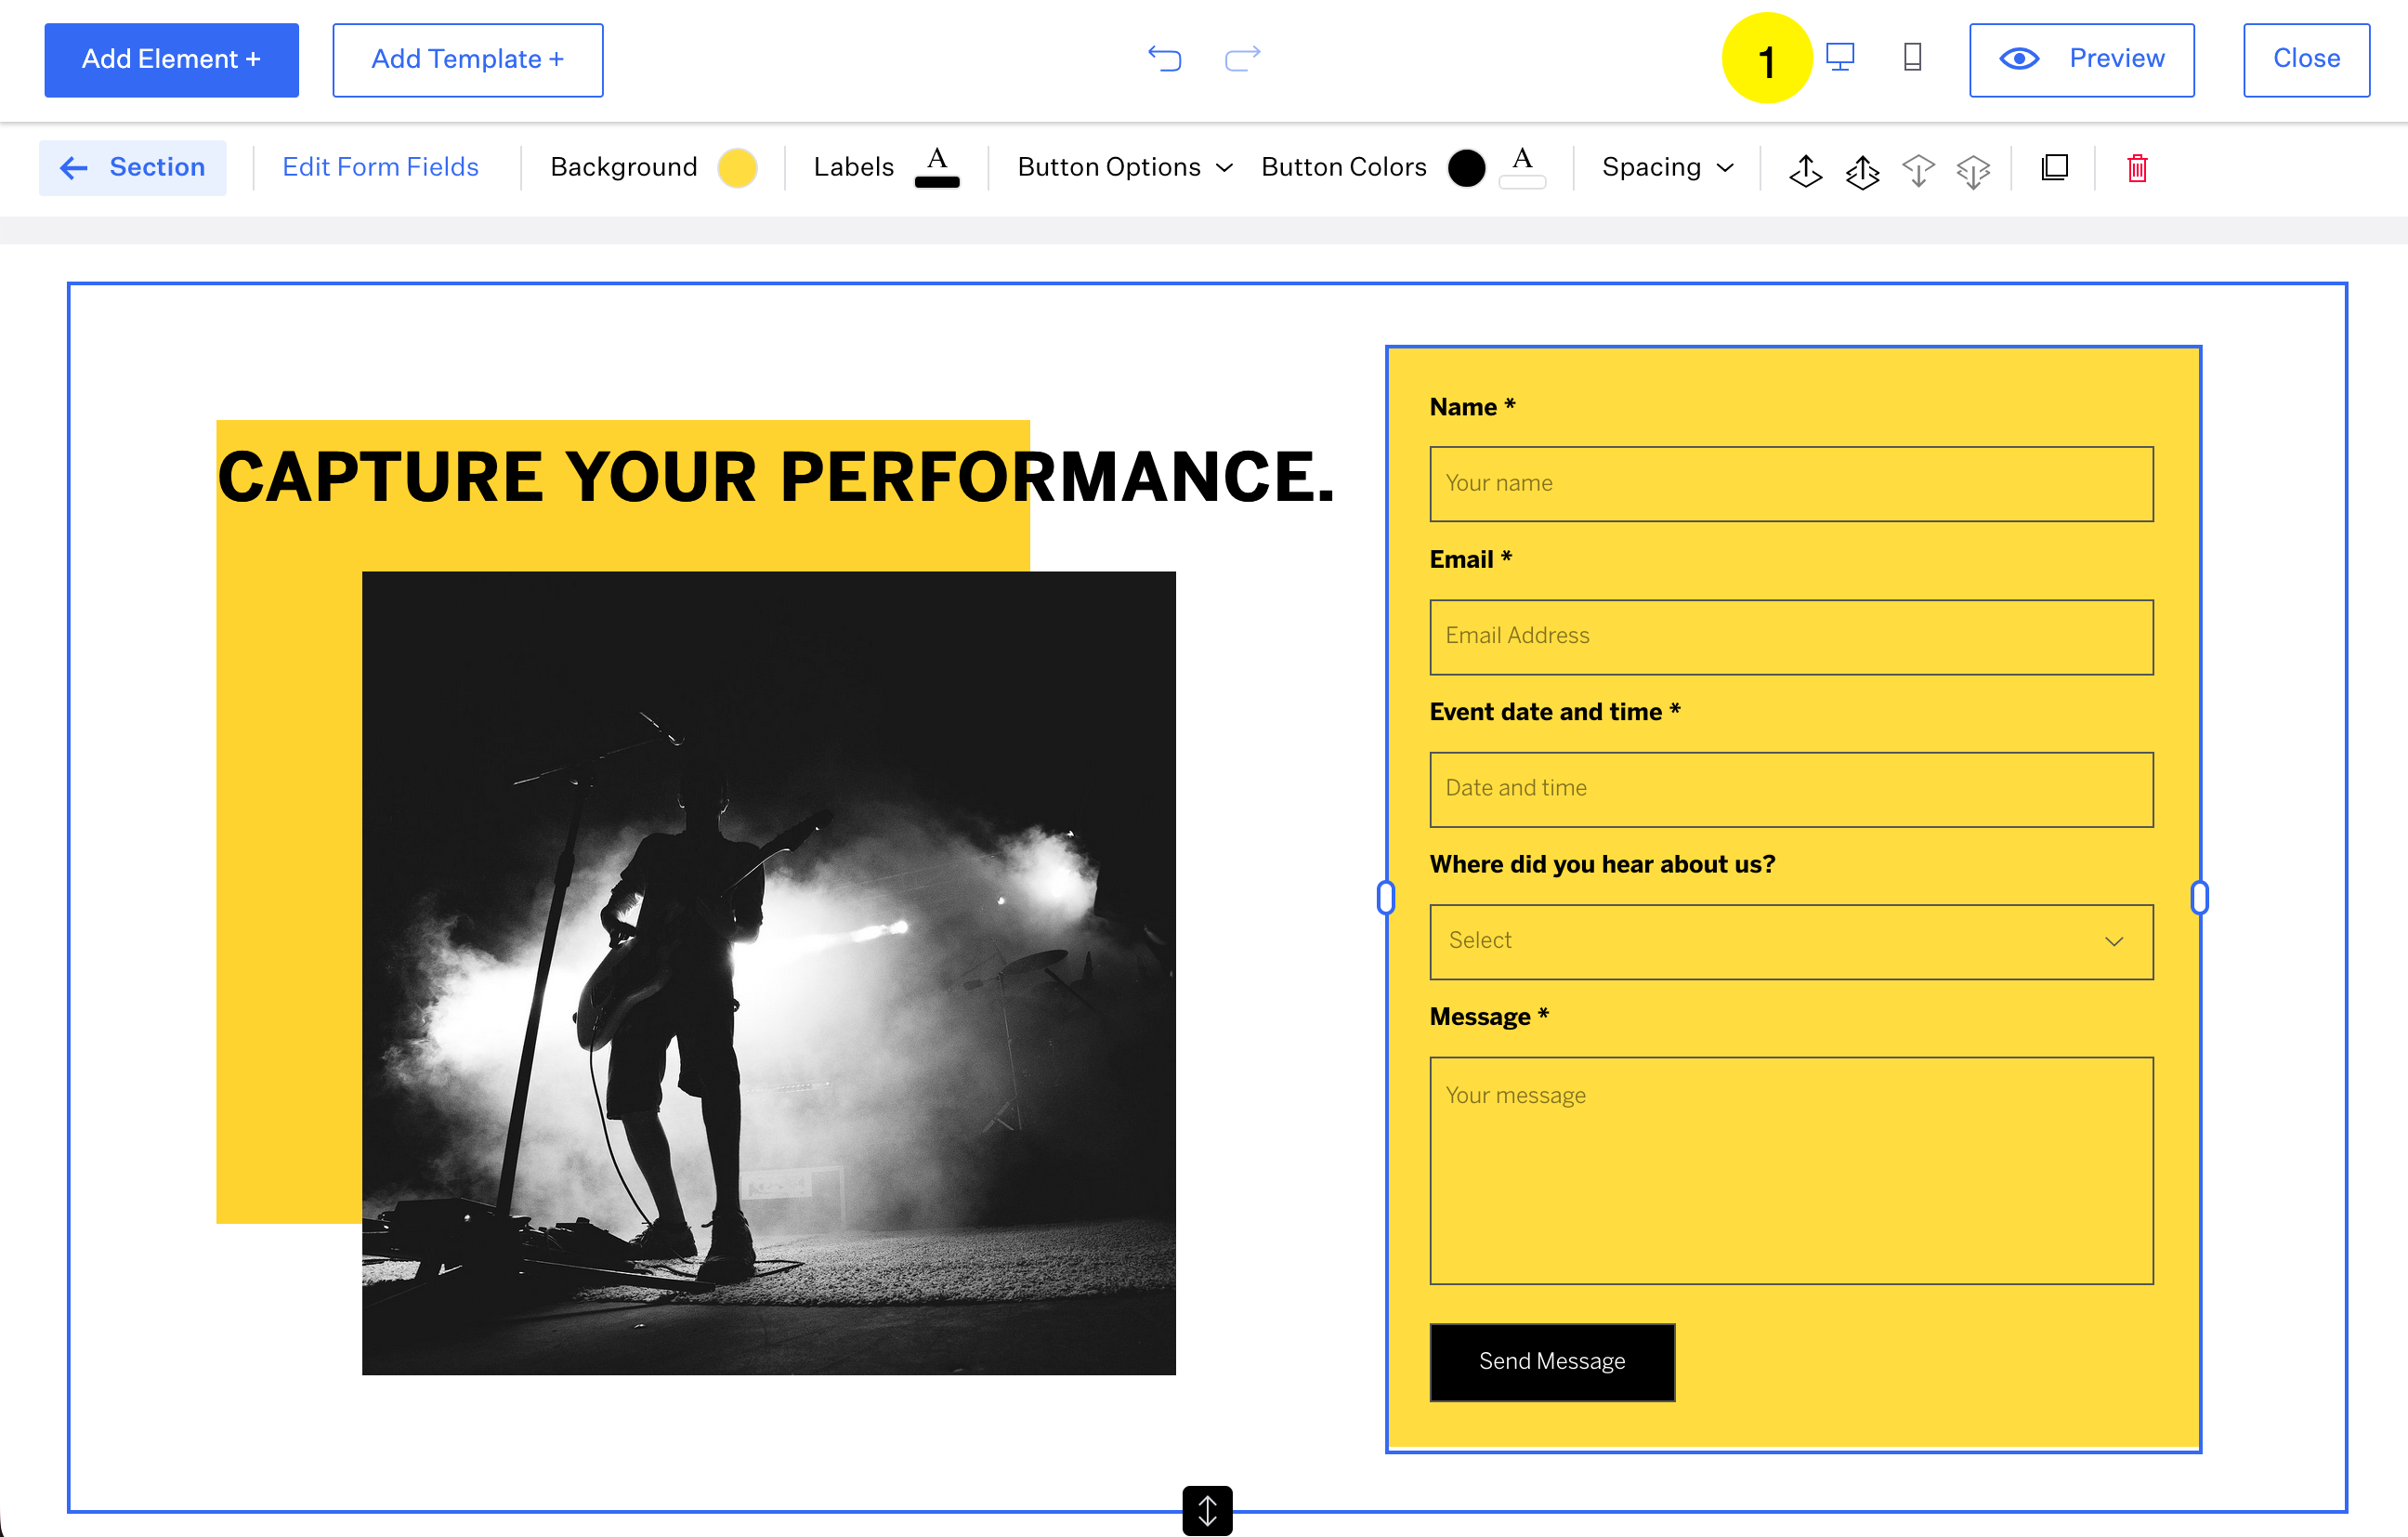Open Edit Form Fields
2408x1537 pixels.
pyautogui.click(x=380, y=167)
